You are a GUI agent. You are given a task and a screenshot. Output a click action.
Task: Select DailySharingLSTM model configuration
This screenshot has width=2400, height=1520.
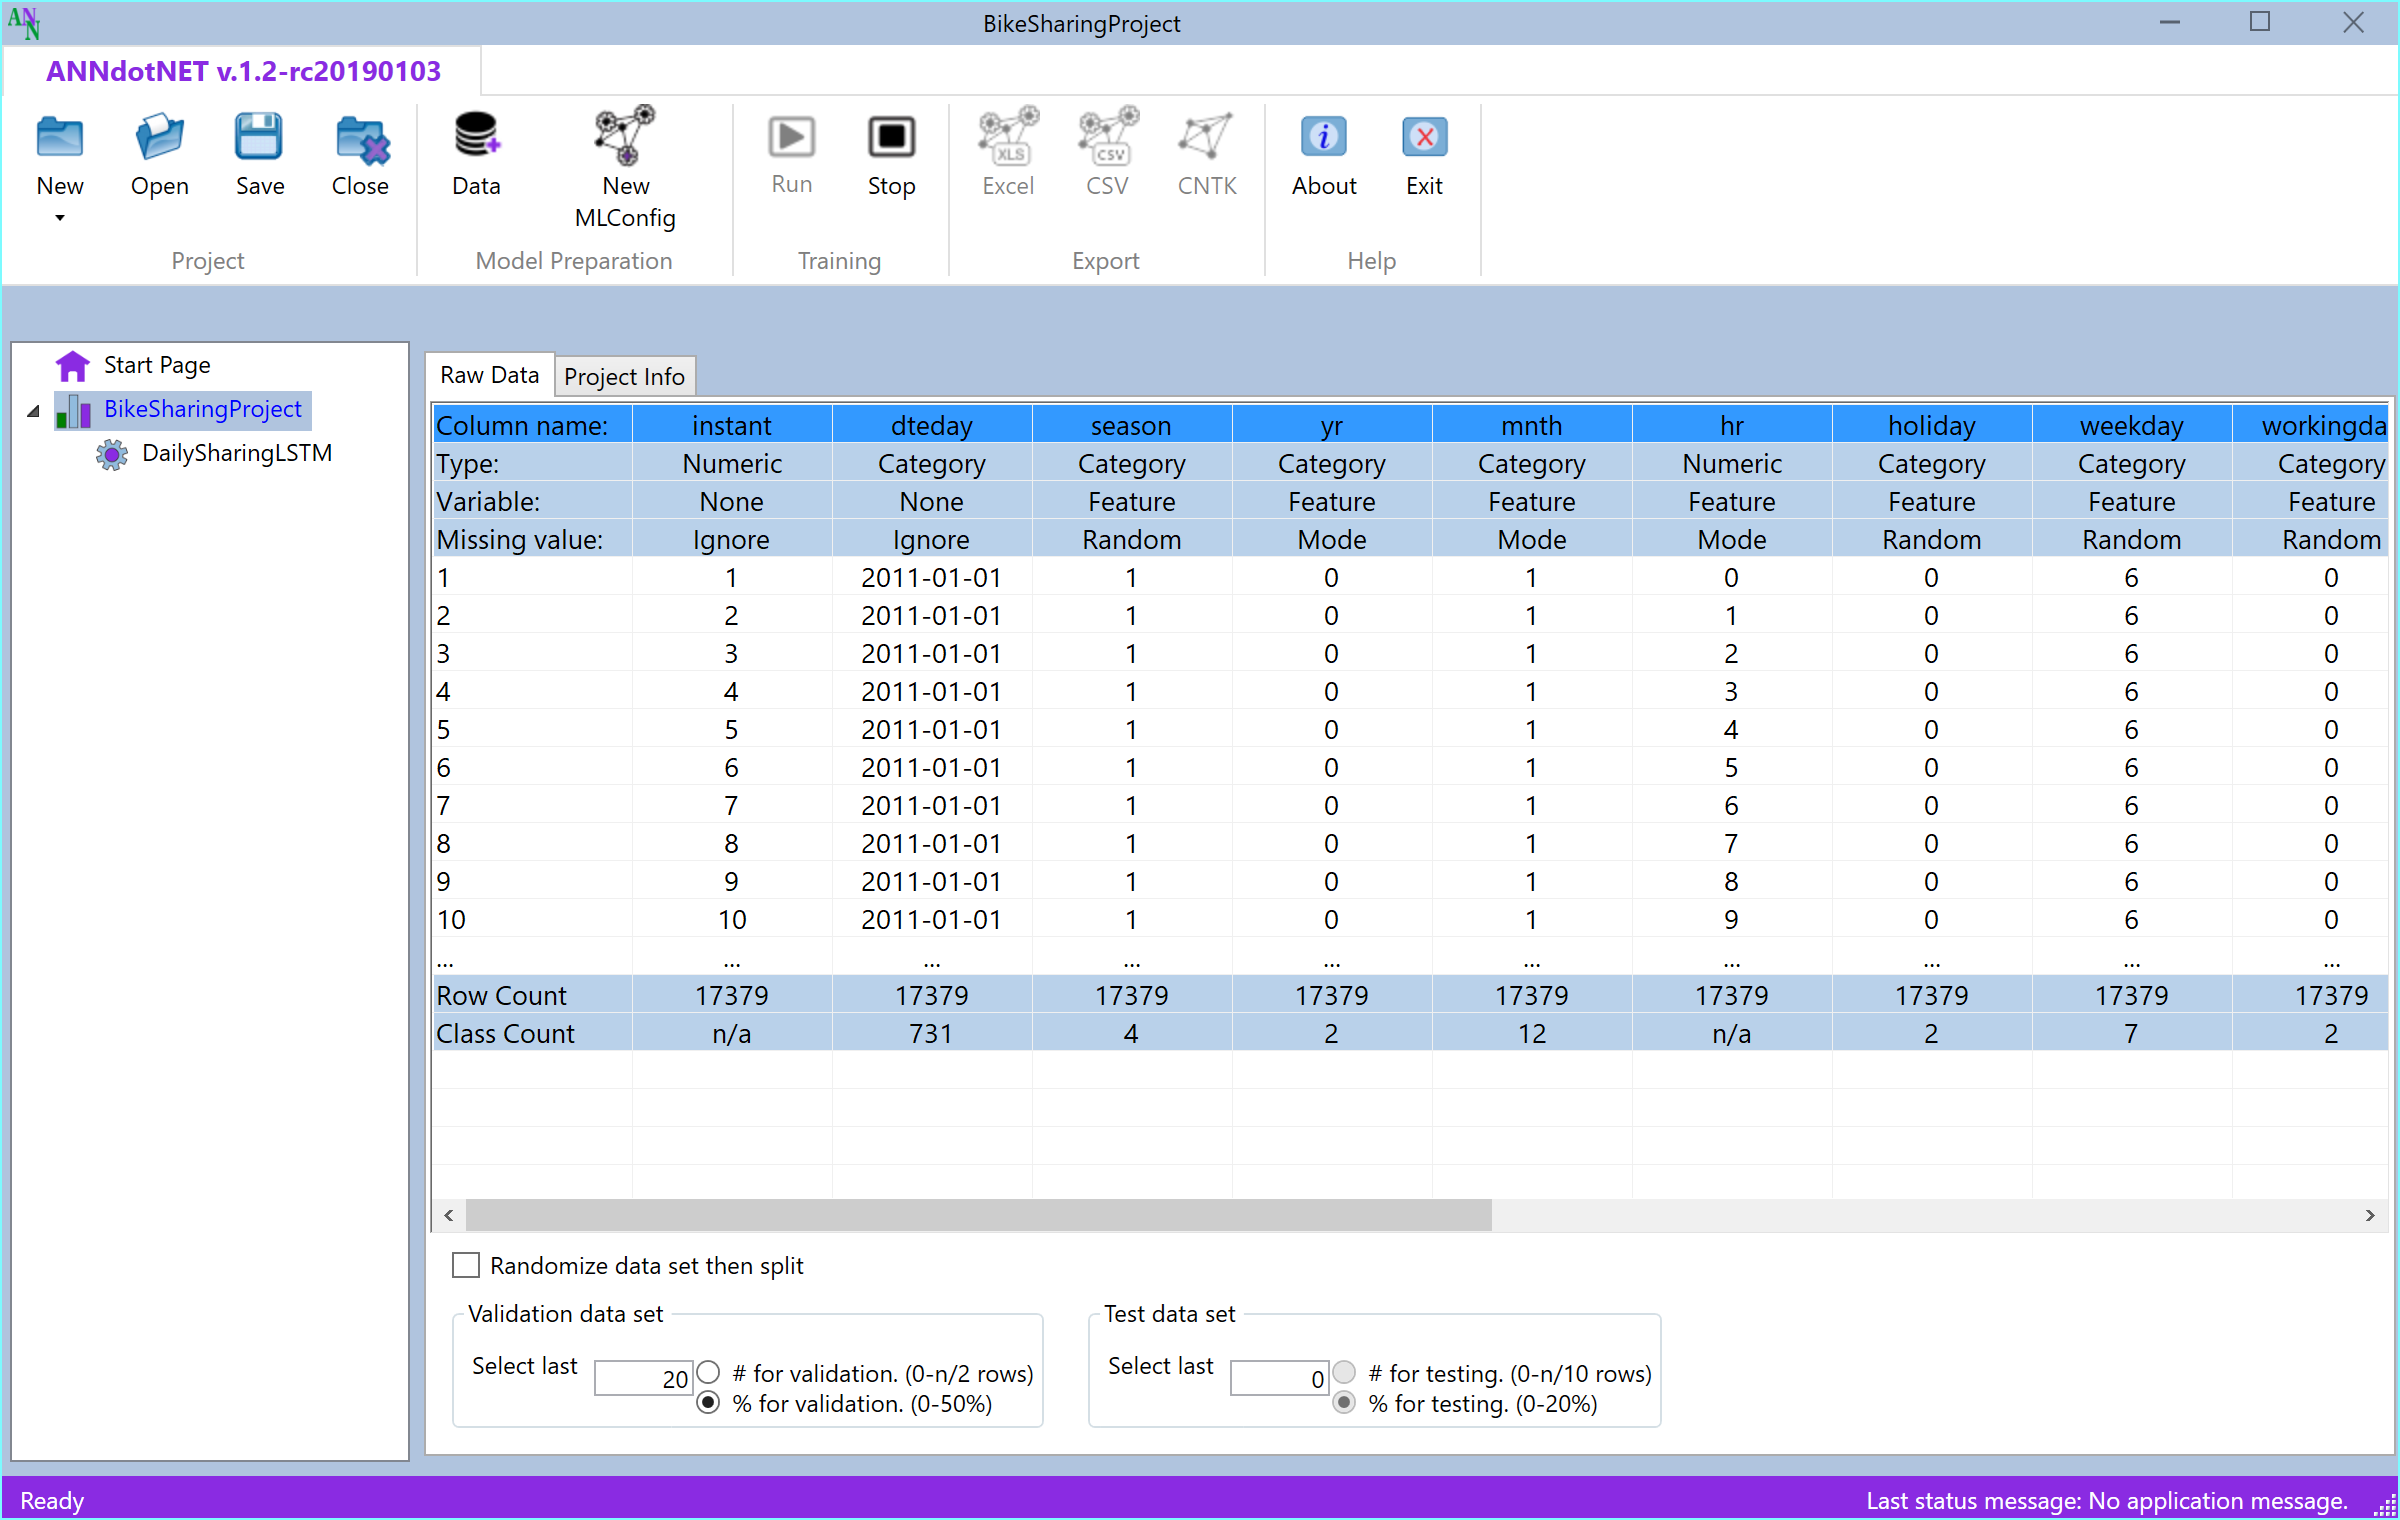coord(236,453)
